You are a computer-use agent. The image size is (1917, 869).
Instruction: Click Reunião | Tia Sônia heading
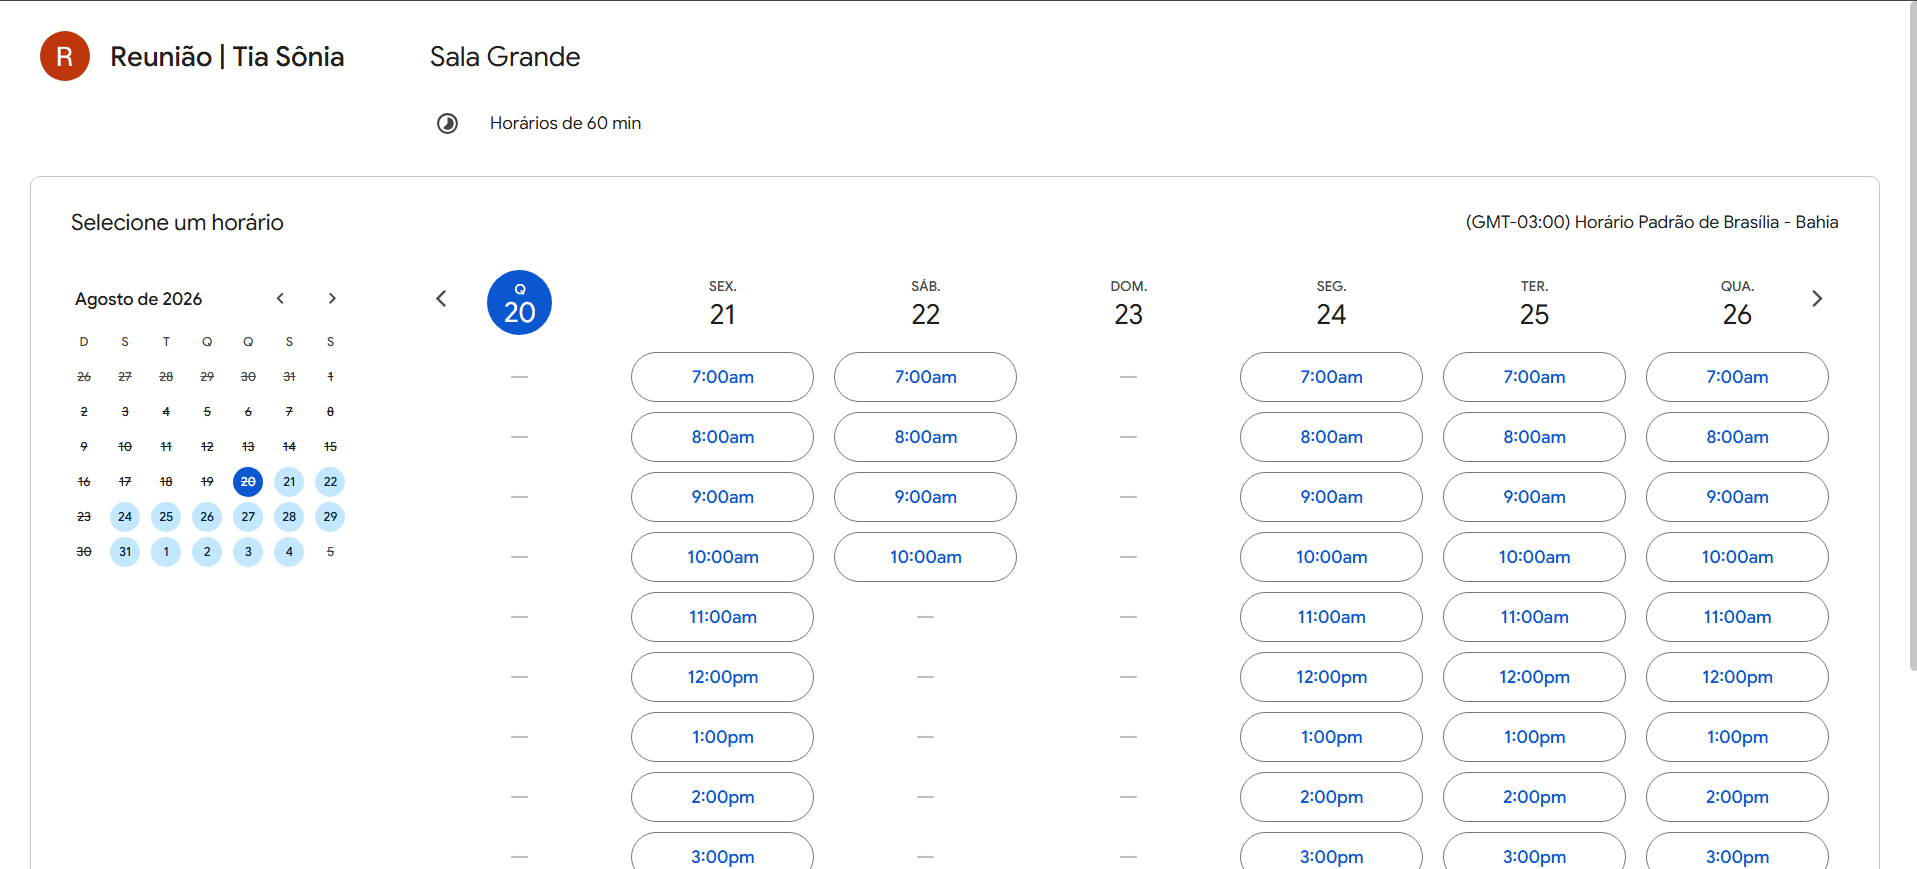(227, 57)
